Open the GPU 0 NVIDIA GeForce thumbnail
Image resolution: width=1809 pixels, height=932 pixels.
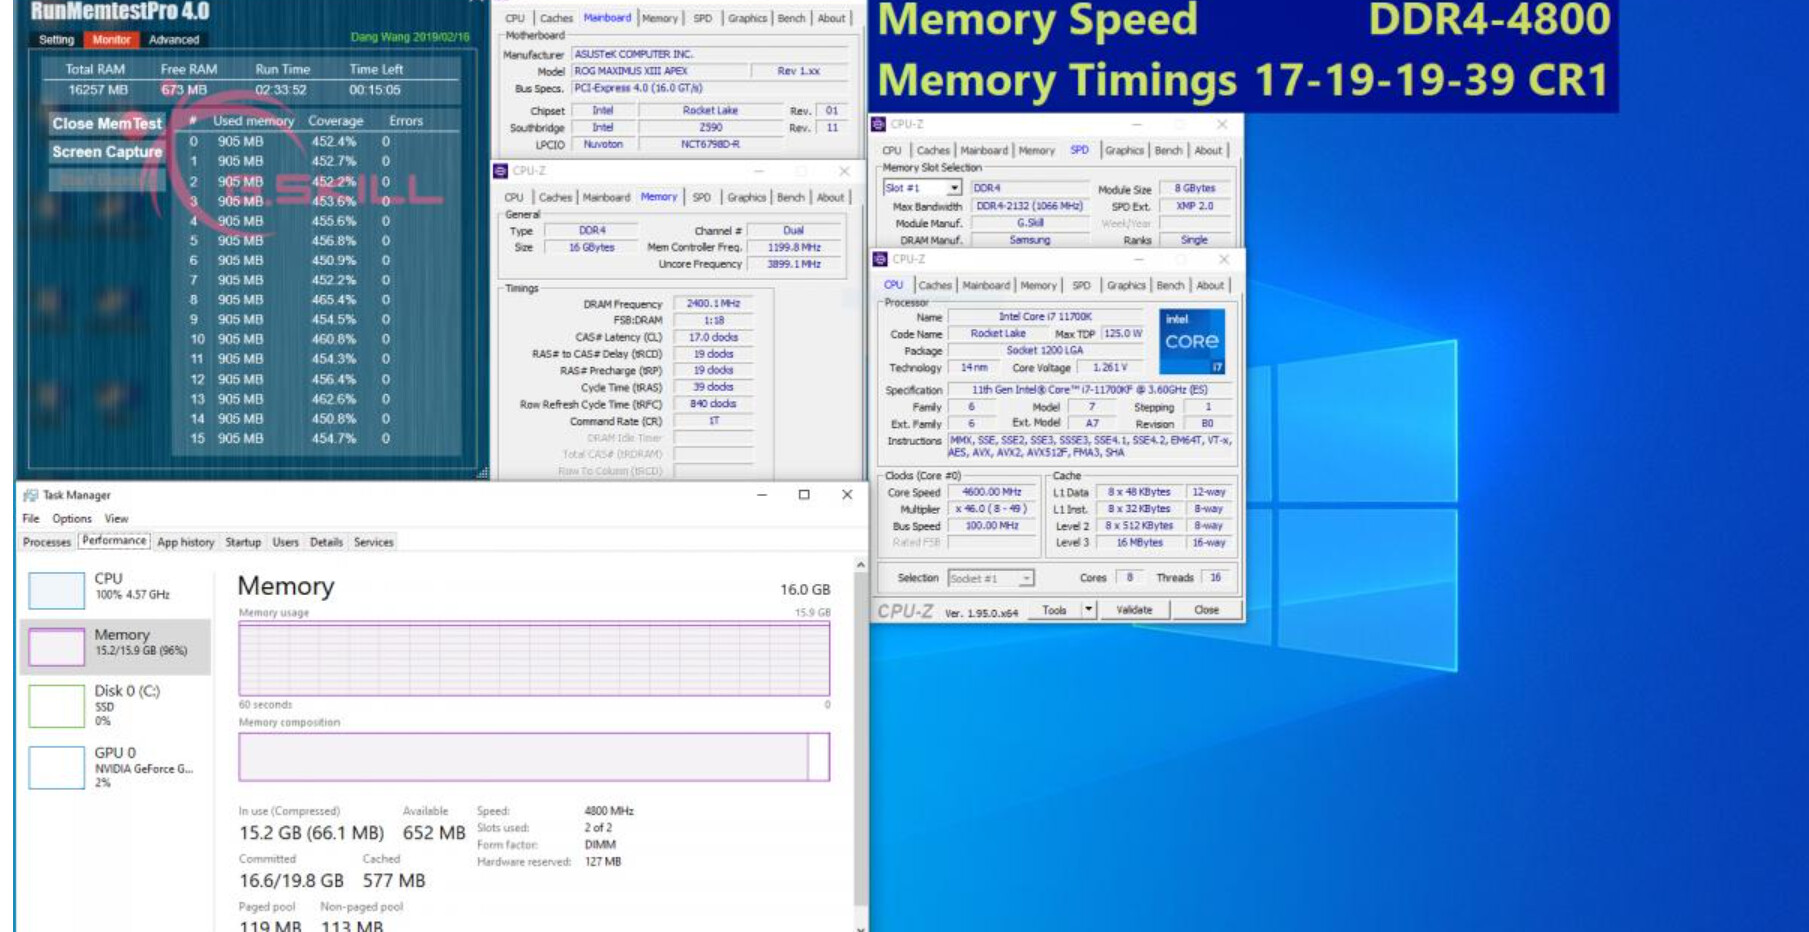tap(56, 767)
